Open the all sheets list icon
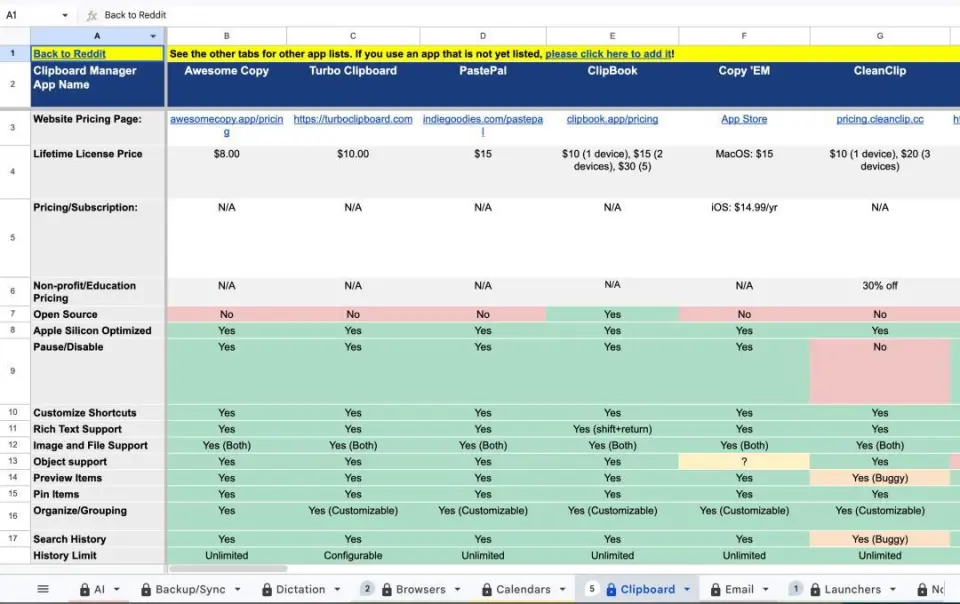The height and width of the screenshot is (604, 960). [x=43, y=589]
